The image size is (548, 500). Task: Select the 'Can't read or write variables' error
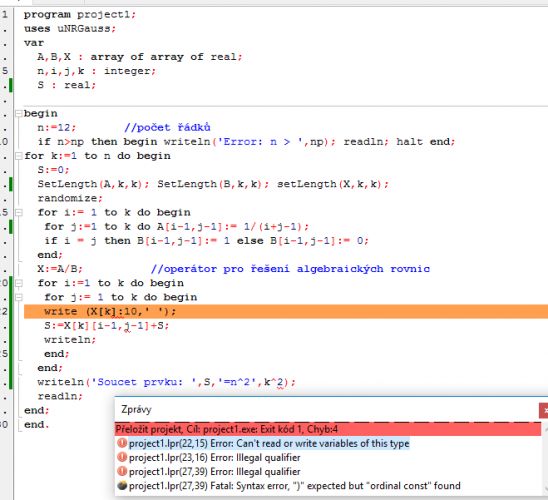tap(269, 443)
